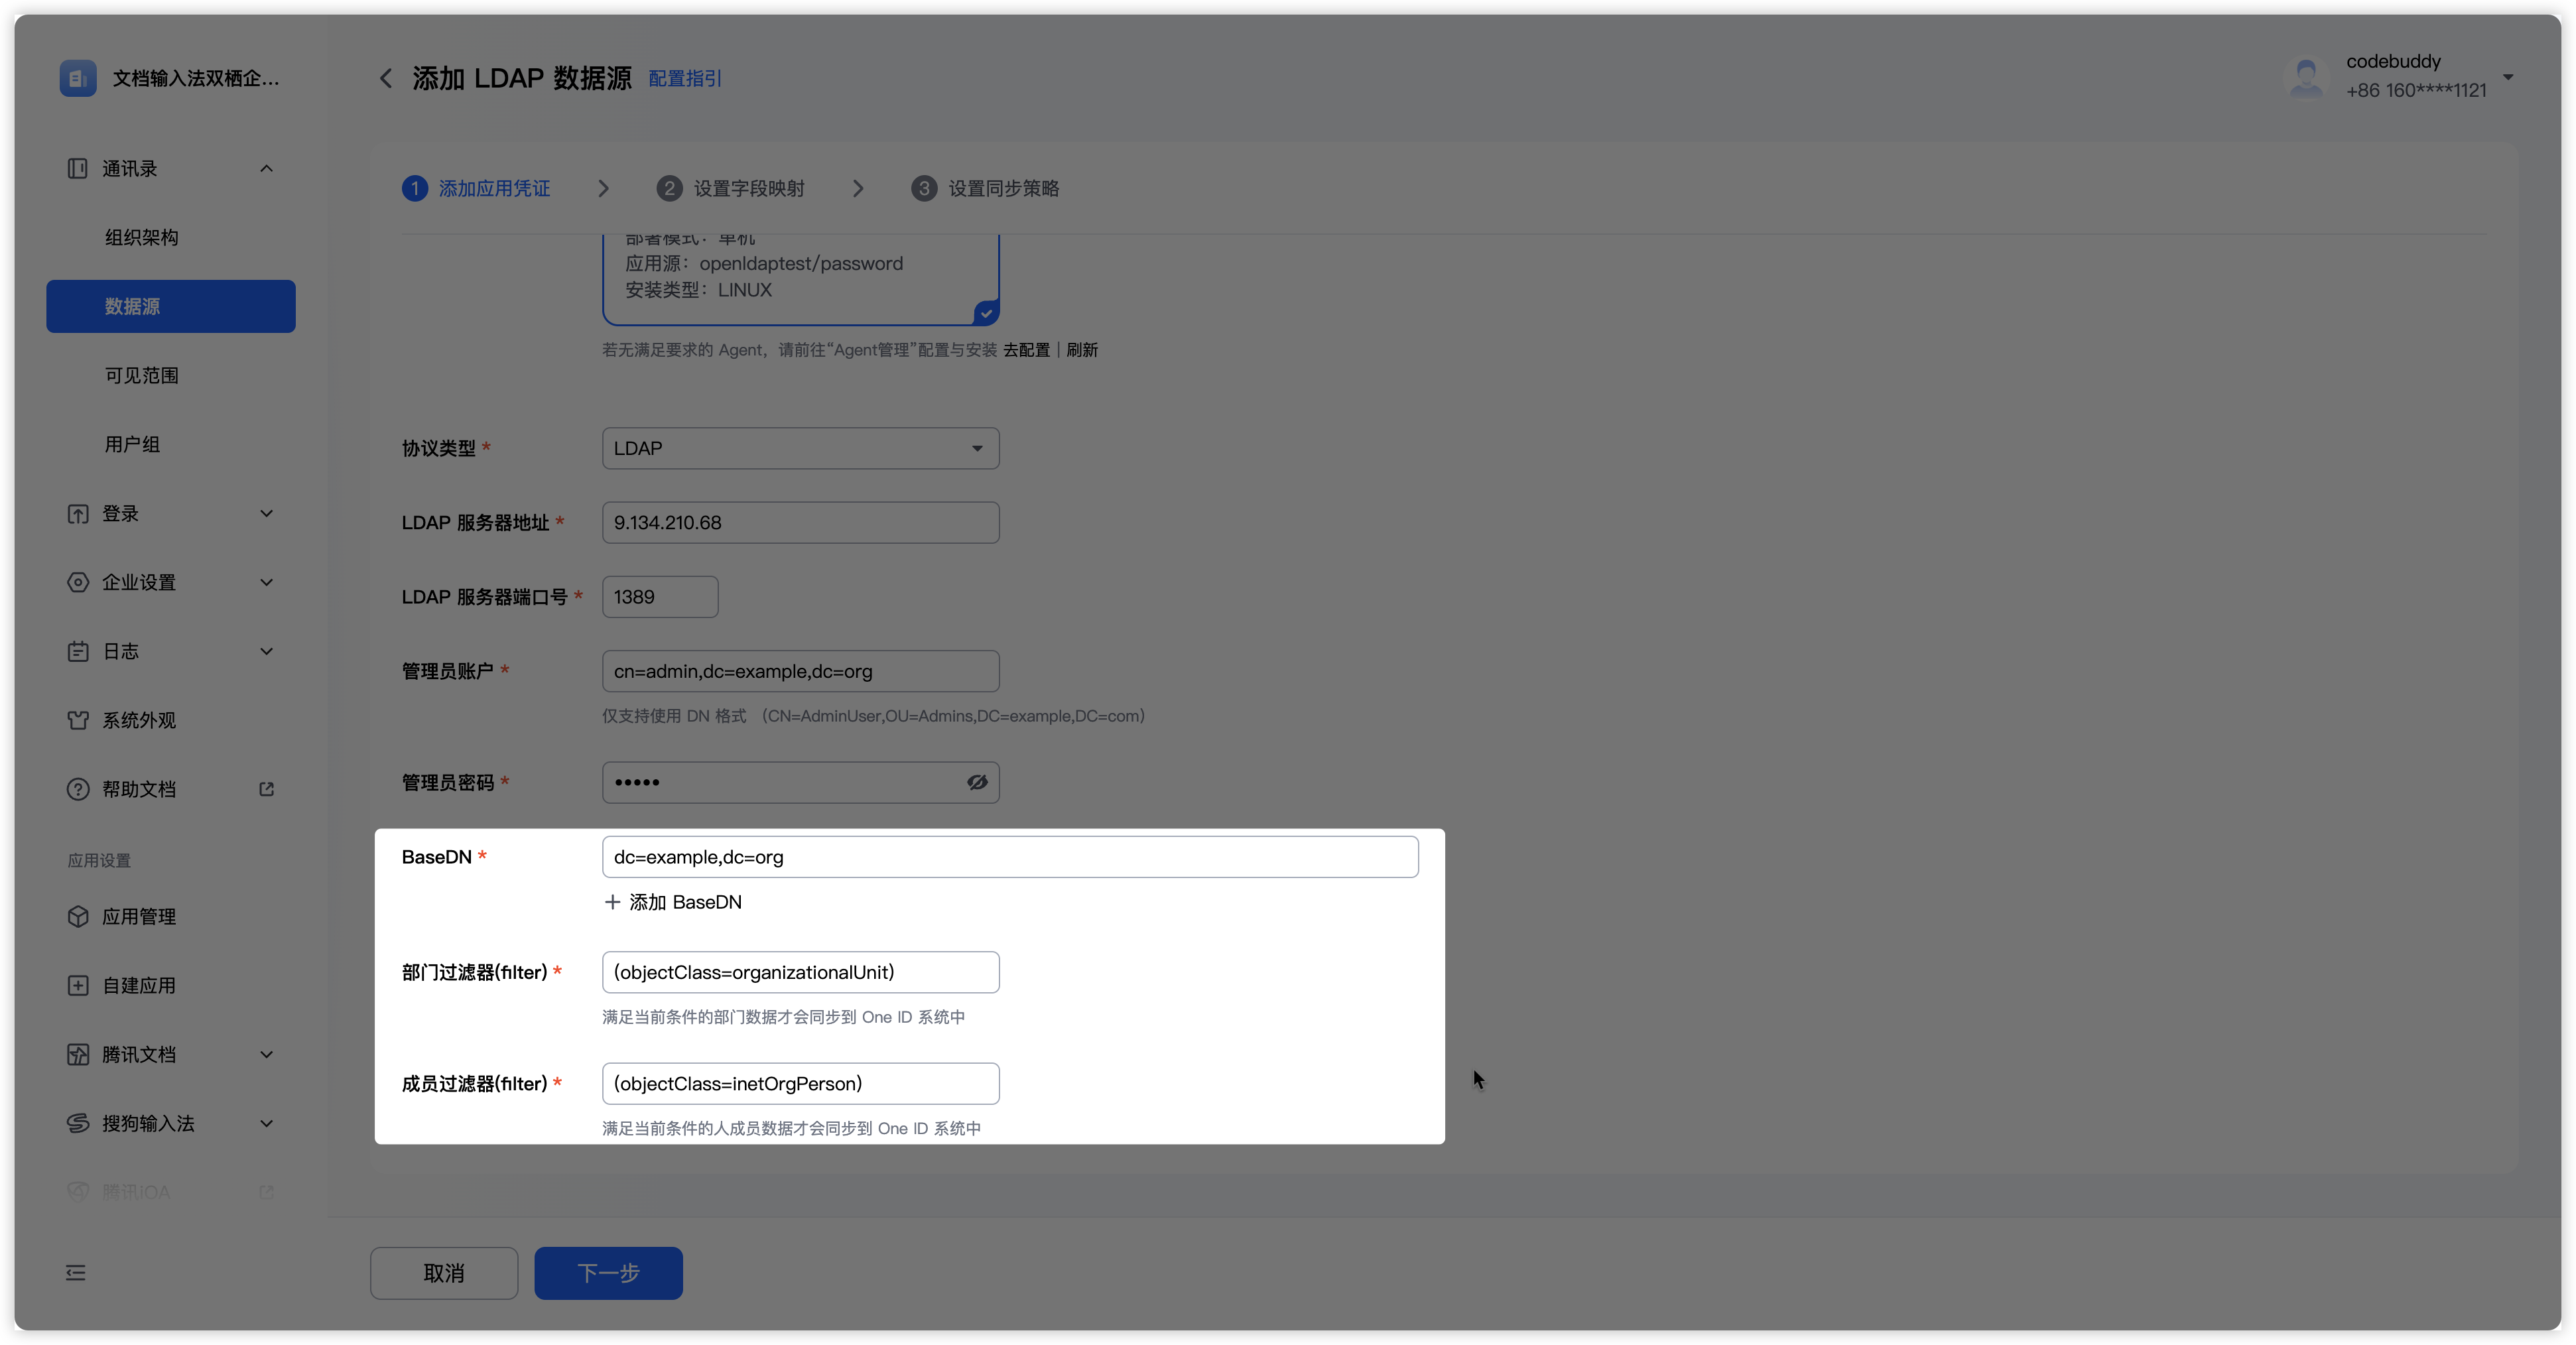Click the 自建应用 plus-box icon
The image size is (2576, 1345).
[78, 986]
